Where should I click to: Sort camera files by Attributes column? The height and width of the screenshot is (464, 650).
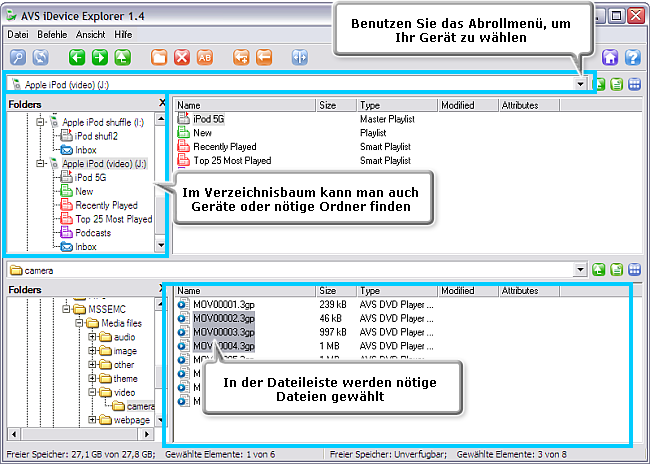[529, 291]
